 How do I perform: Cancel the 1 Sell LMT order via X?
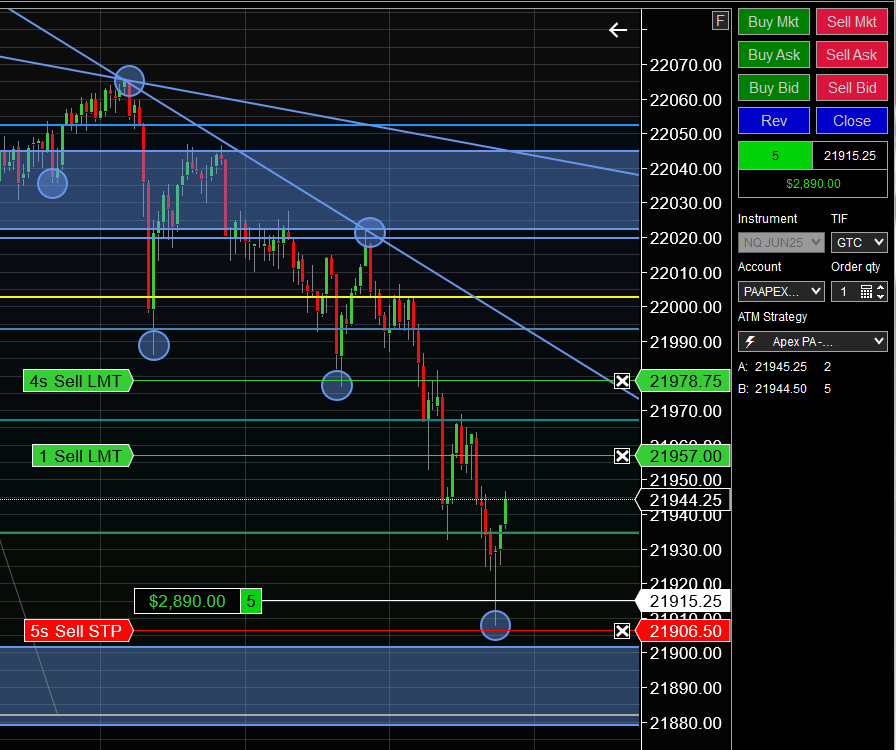622,456
